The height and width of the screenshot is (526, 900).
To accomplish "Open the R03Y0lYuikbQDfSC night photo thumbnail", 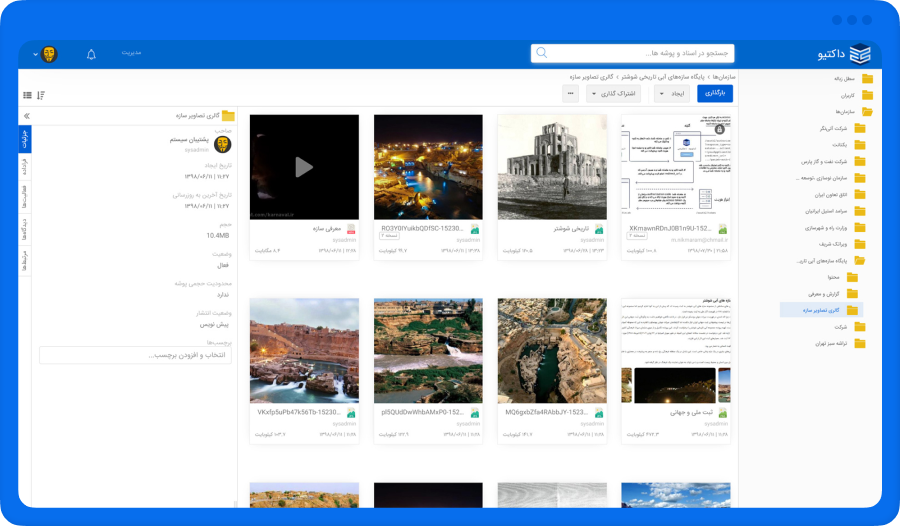I will click(x=428, y=167).
